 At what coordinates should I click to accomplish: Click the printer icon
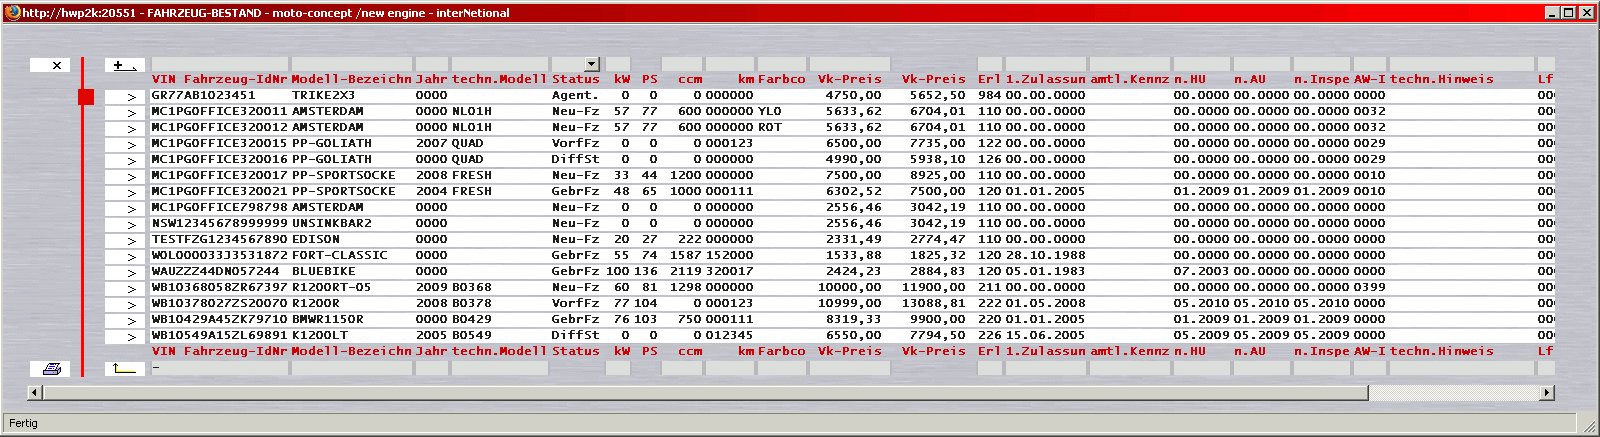click(51, 369)
